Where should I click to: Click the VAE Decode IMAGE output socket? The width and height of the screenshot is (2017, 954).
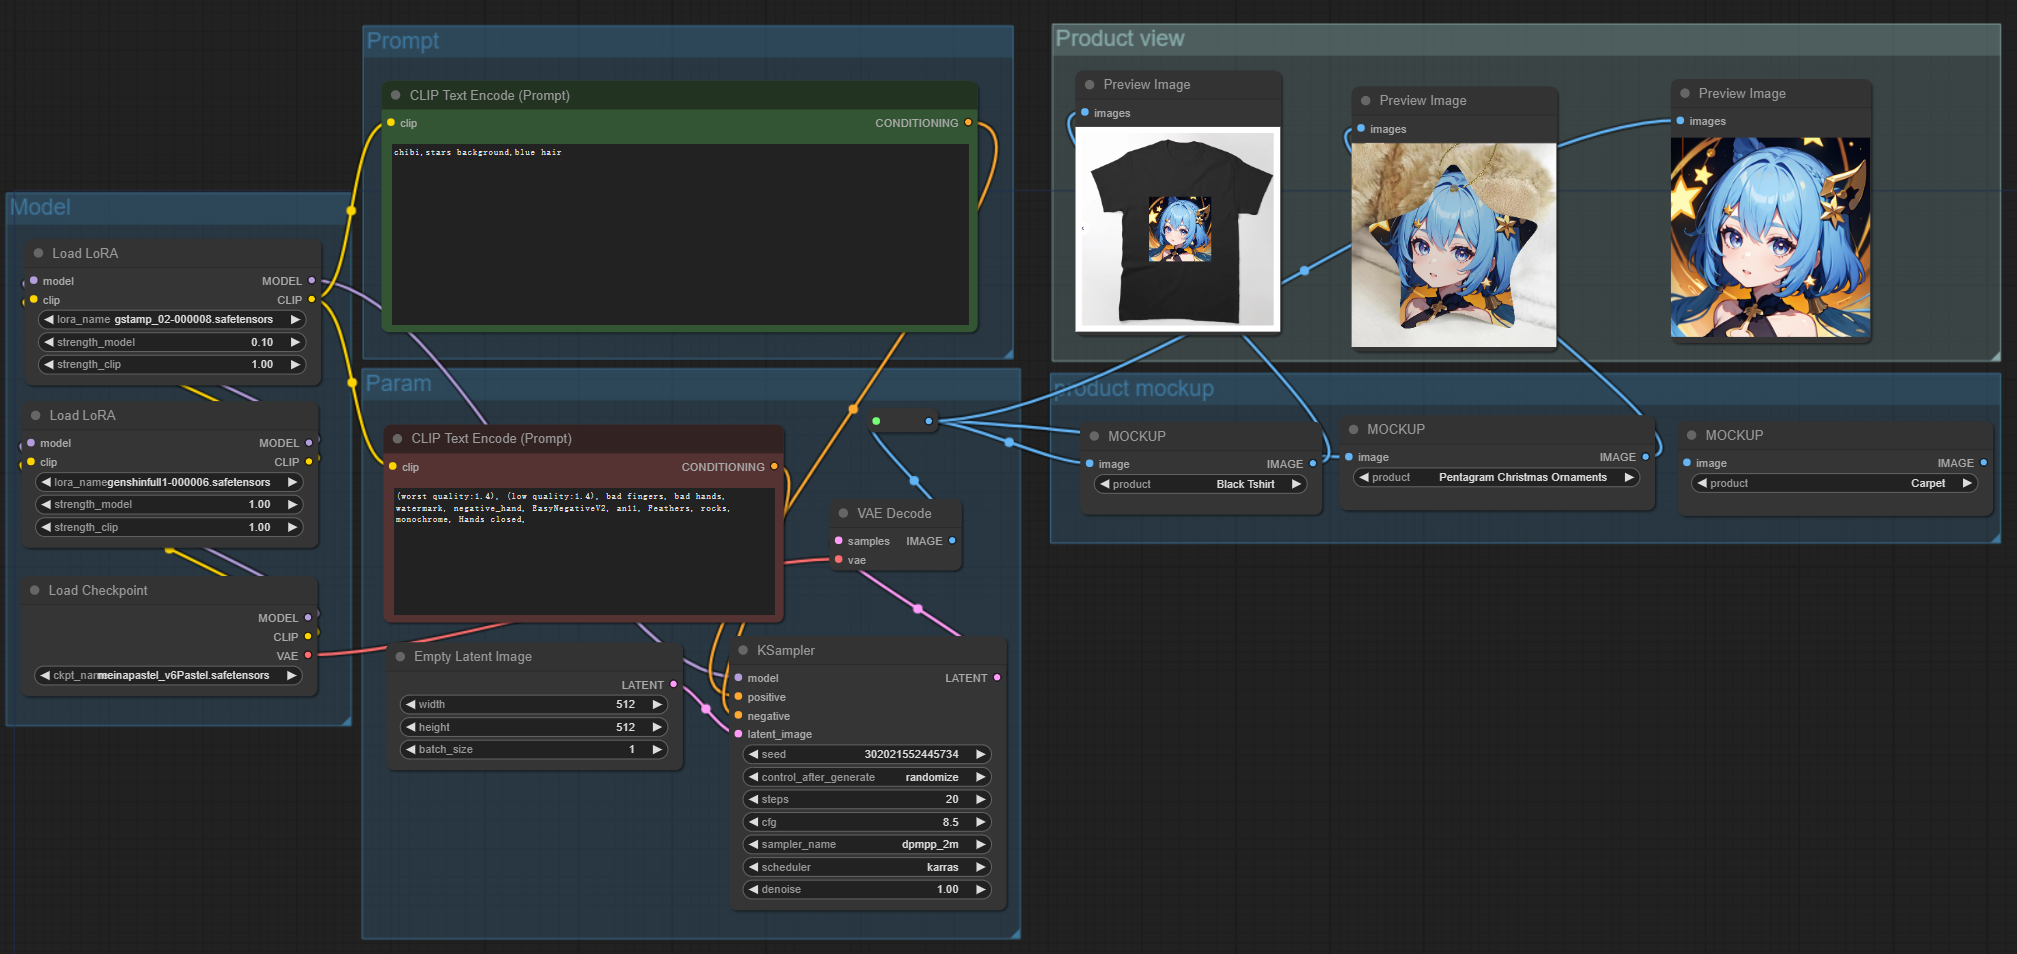pos(952,541)
